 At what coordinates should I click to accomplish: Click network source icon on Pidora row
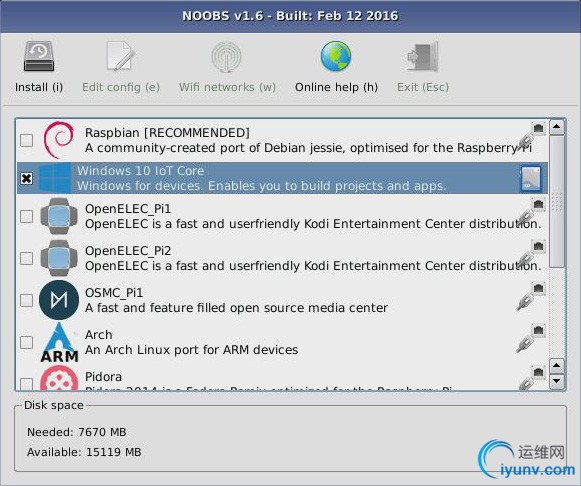[x=531, y=378]
